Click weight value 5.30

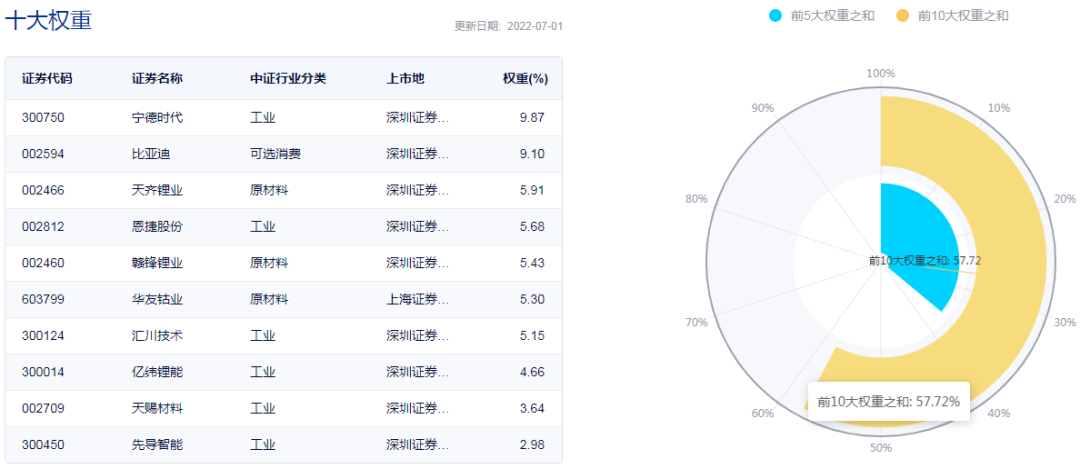[x=532, y=300]
